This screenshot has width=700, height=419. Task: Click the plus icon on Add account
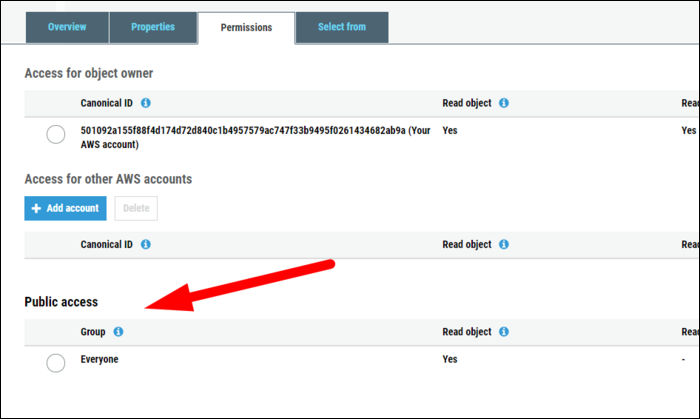pos(36,208)
